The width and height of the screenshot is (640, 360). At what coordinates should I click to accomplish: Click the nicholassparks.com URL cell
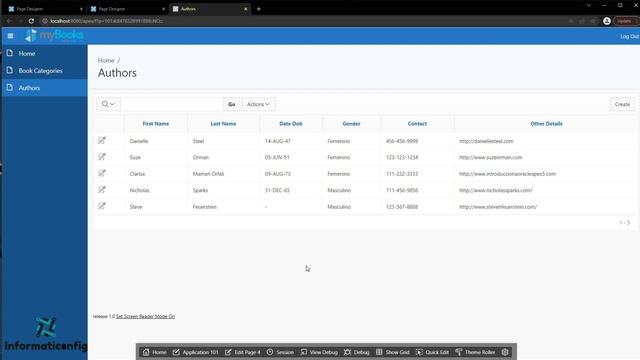point(496,190)
